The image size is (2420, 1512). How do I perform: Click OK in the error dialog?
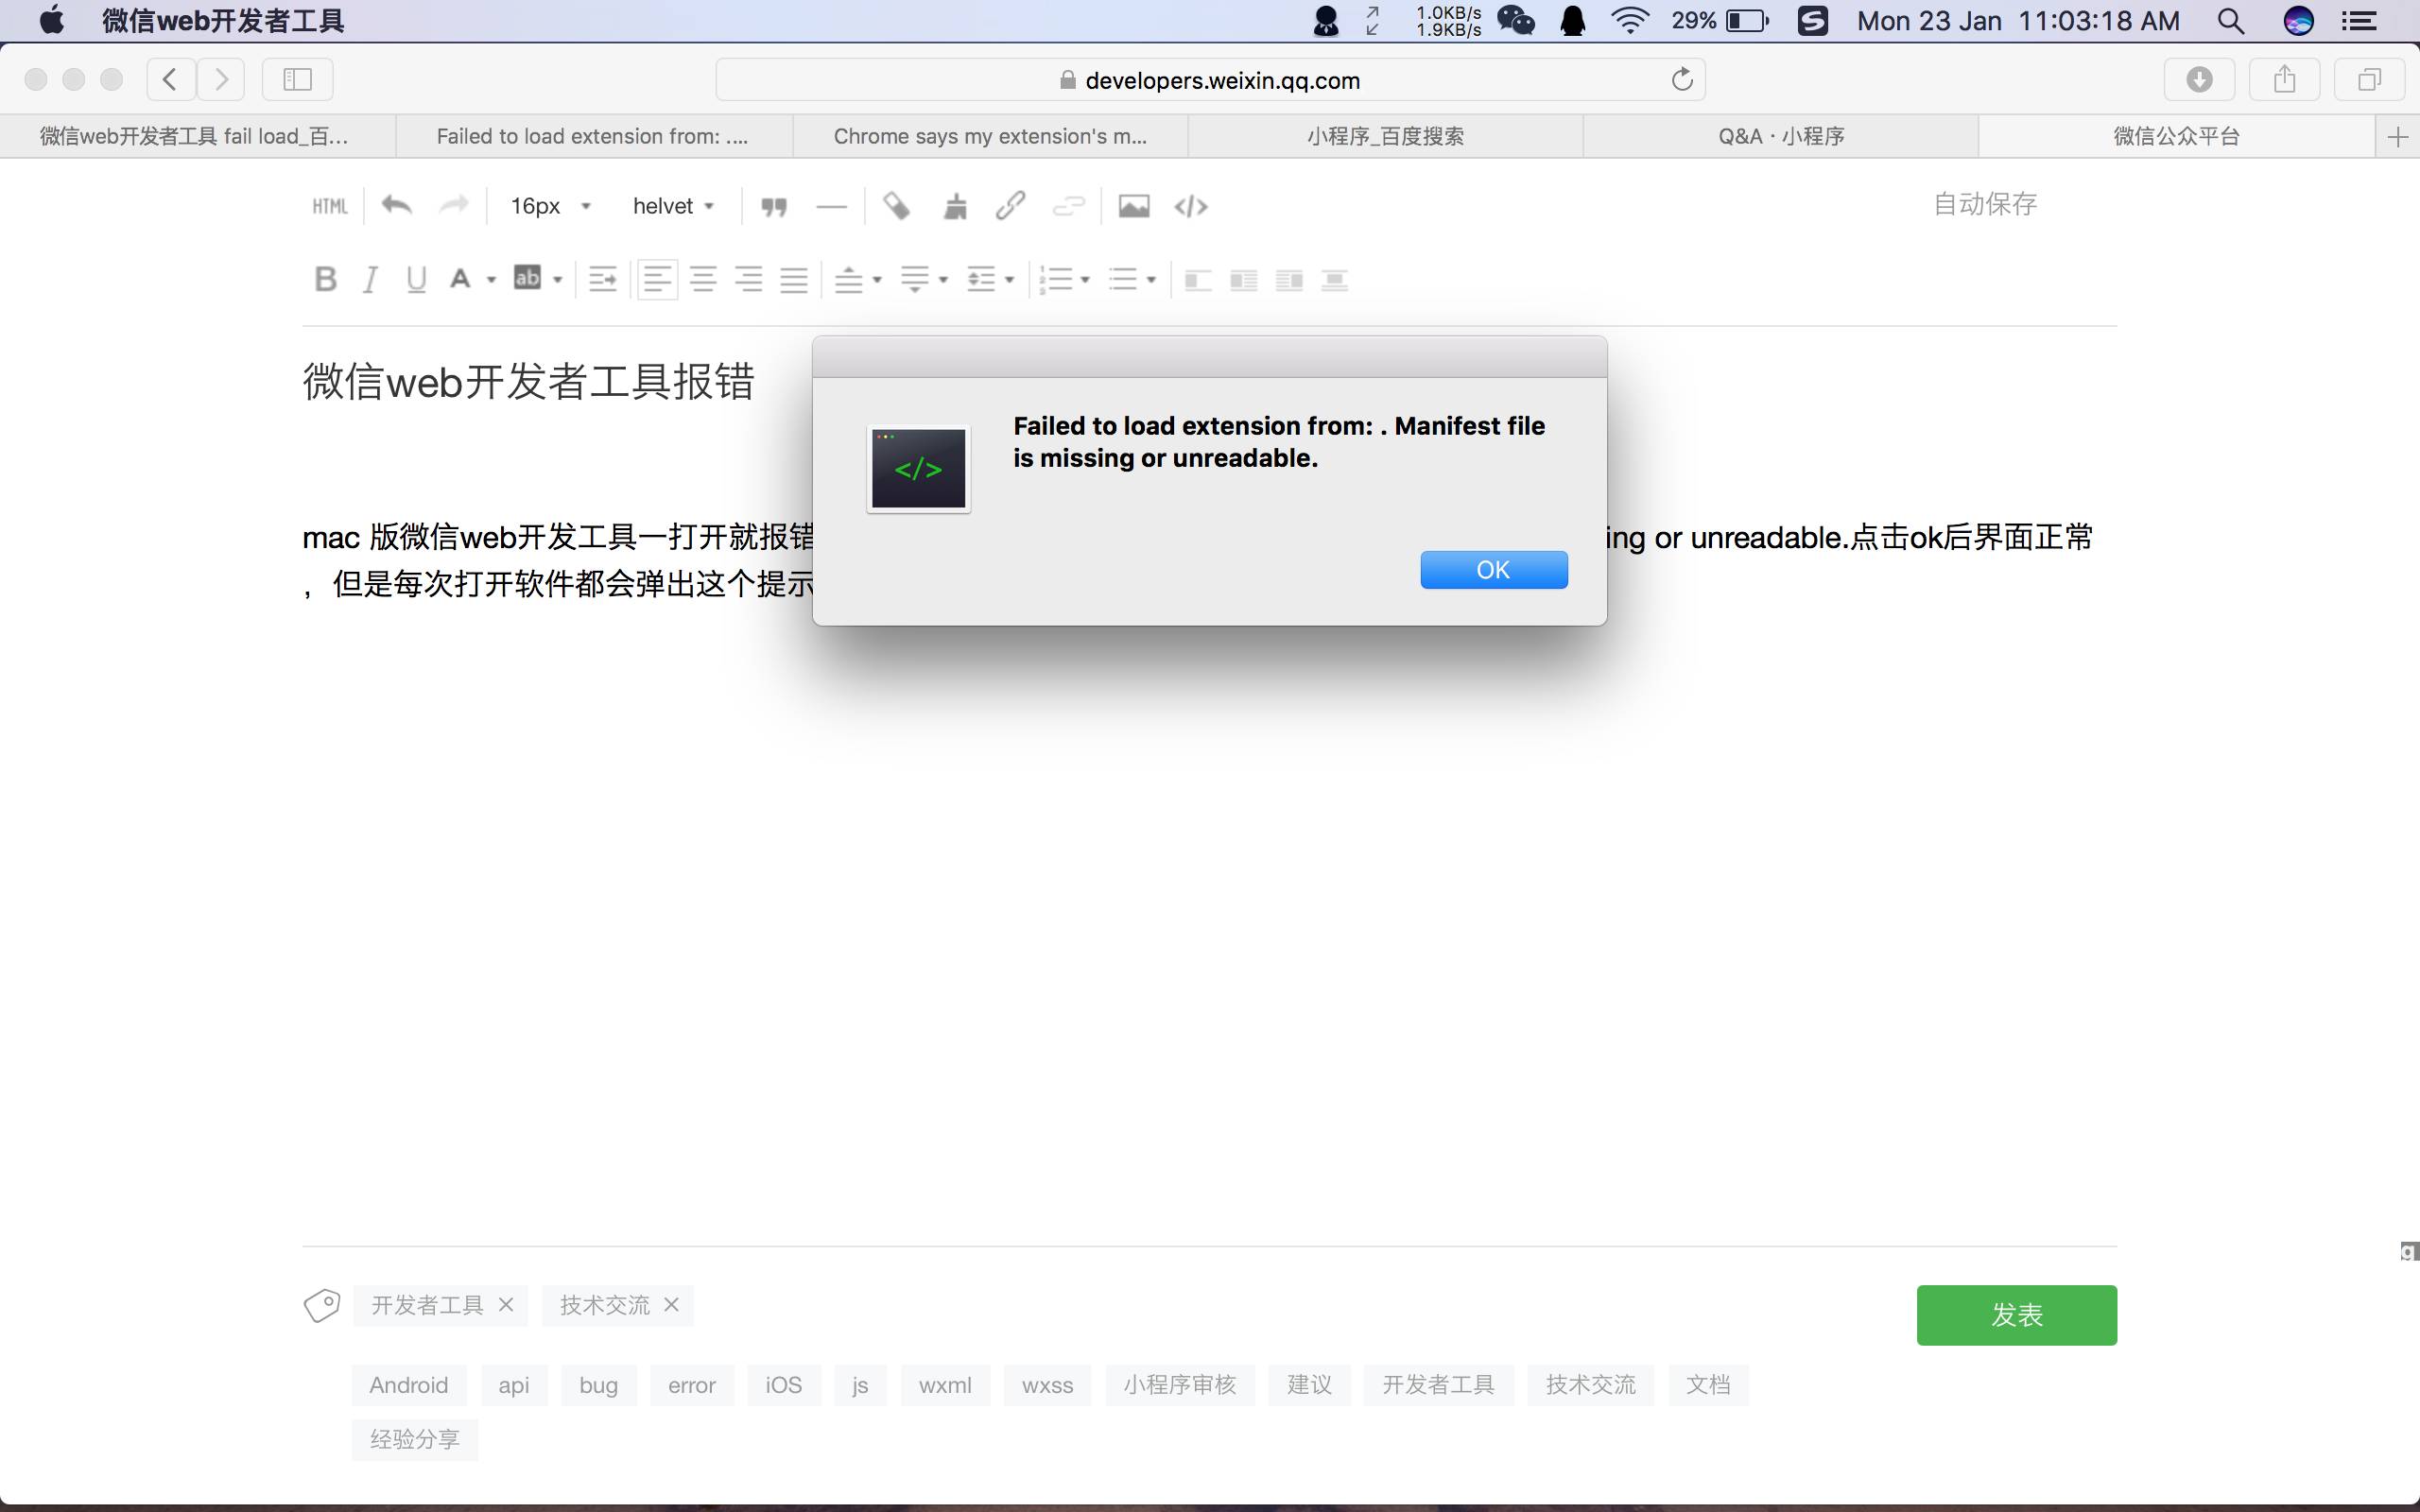pos(1493,569)
